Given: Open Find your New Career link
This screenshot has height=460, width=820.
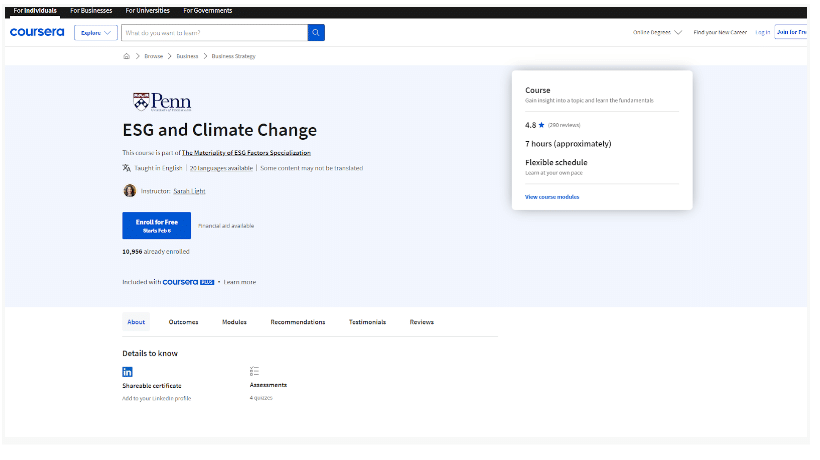Looking at the screenshot, I should coord(720,32).
